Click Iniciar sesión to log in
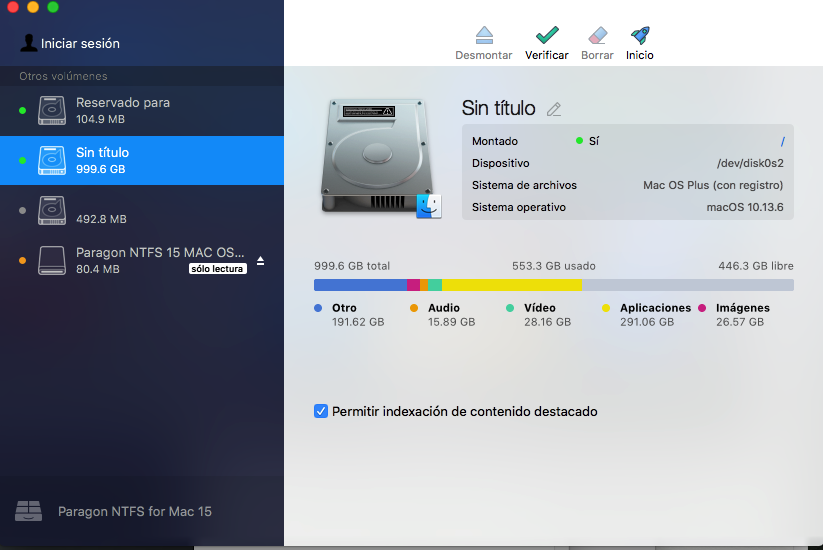Screen dimensions: 823x550 tap(80, 44)
